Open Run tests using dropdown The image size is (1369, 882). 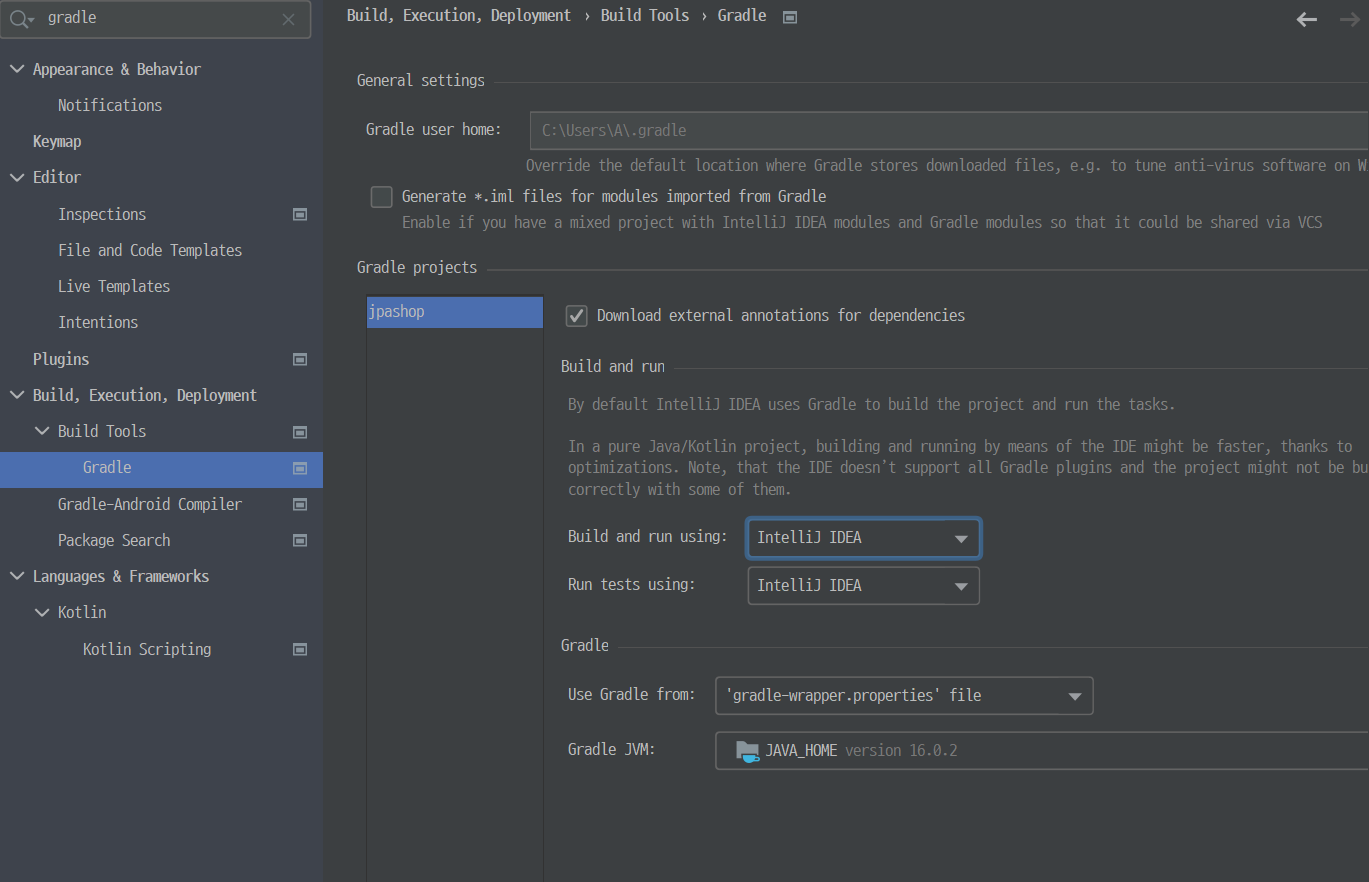pyautogui.click(x=863, y=586)
